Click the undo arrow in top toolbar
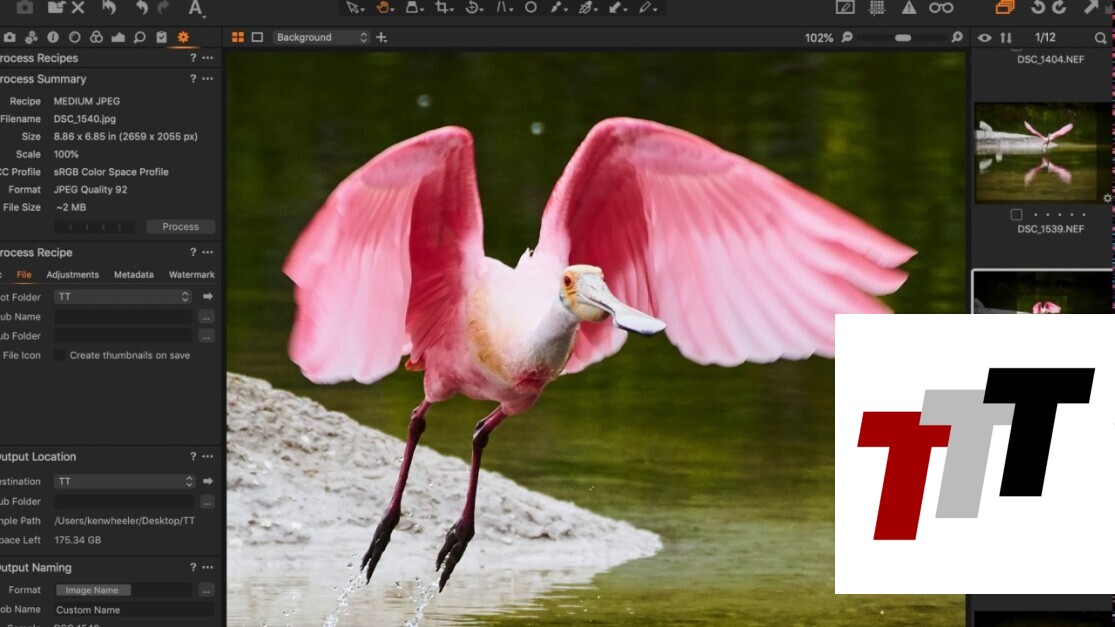 (x=141, y=8)
